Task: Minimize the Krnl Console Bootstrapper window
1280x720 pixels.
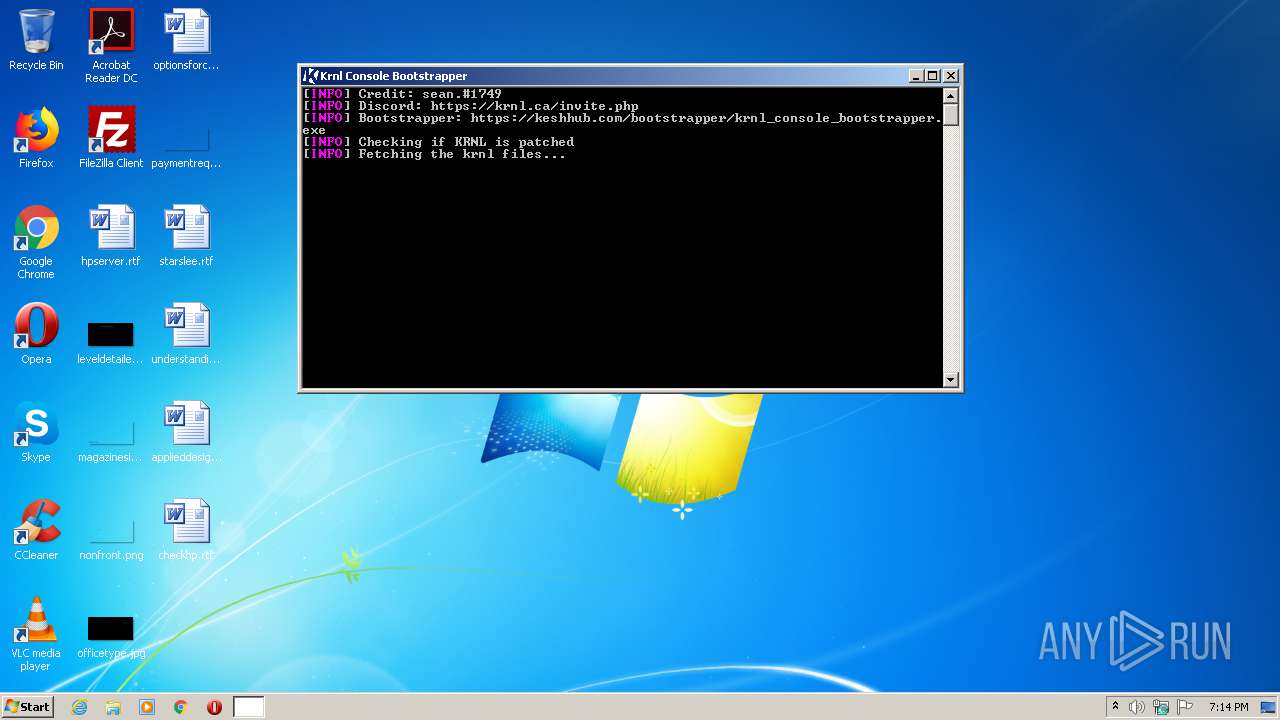Action: click(916, 76)
